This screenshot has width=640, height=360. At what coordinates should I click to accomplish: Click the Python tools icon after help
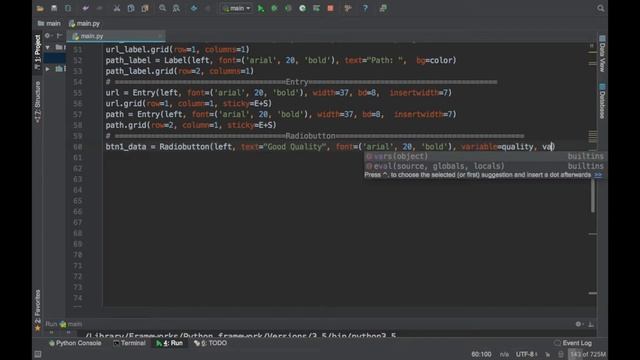tap(383, 8)
